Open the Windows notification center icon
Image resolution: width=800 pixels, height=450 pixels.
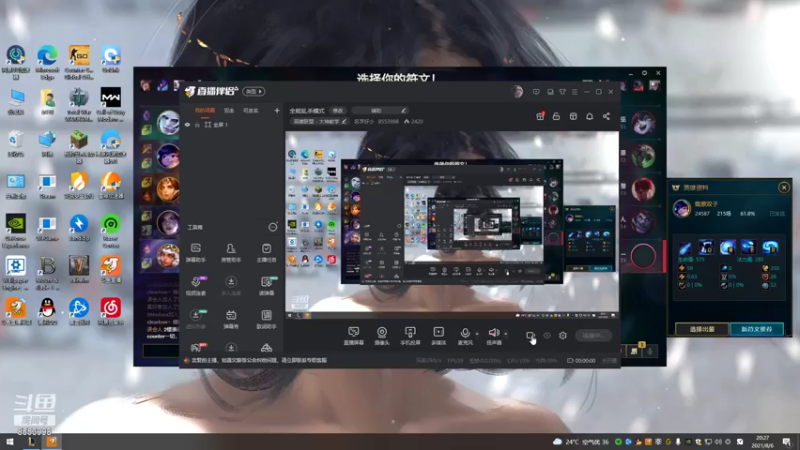[787, 442]
